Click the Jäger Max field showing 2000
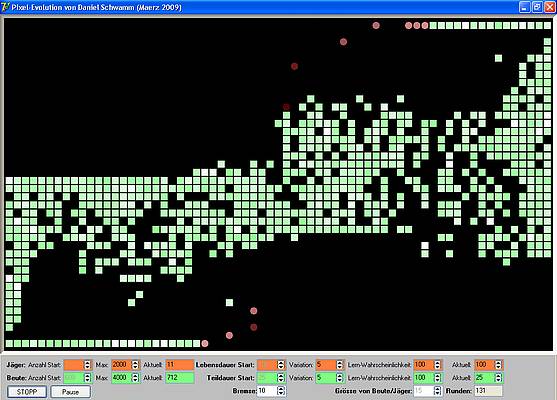Image resolution: width=557 pixels, height=400 pixels. point(121,365)
